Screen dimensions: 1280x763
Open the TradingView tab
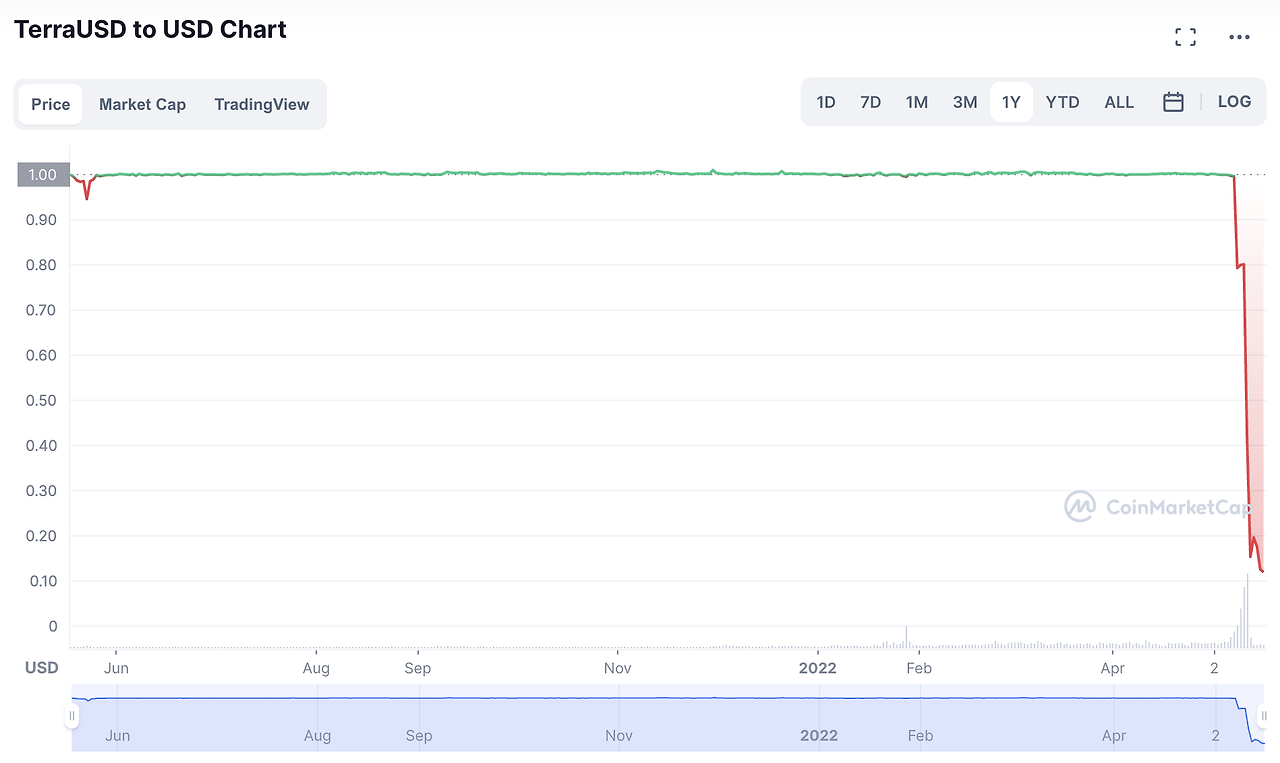click(x=262, y=104)
